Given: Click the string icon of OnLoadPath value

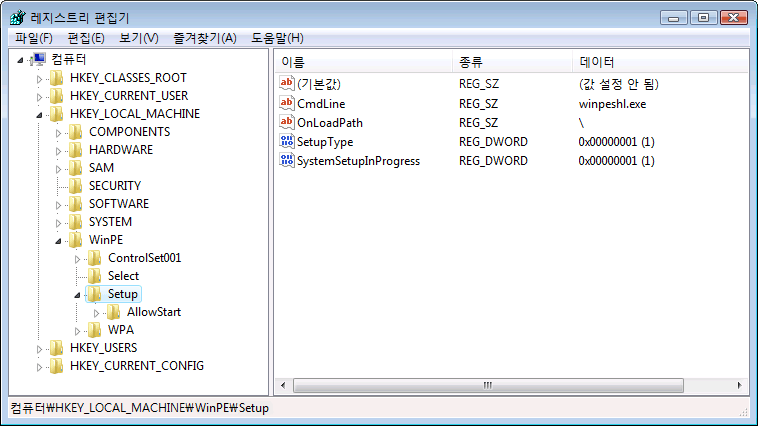Looking at the screenshot, I should click(x=287, y=122).
